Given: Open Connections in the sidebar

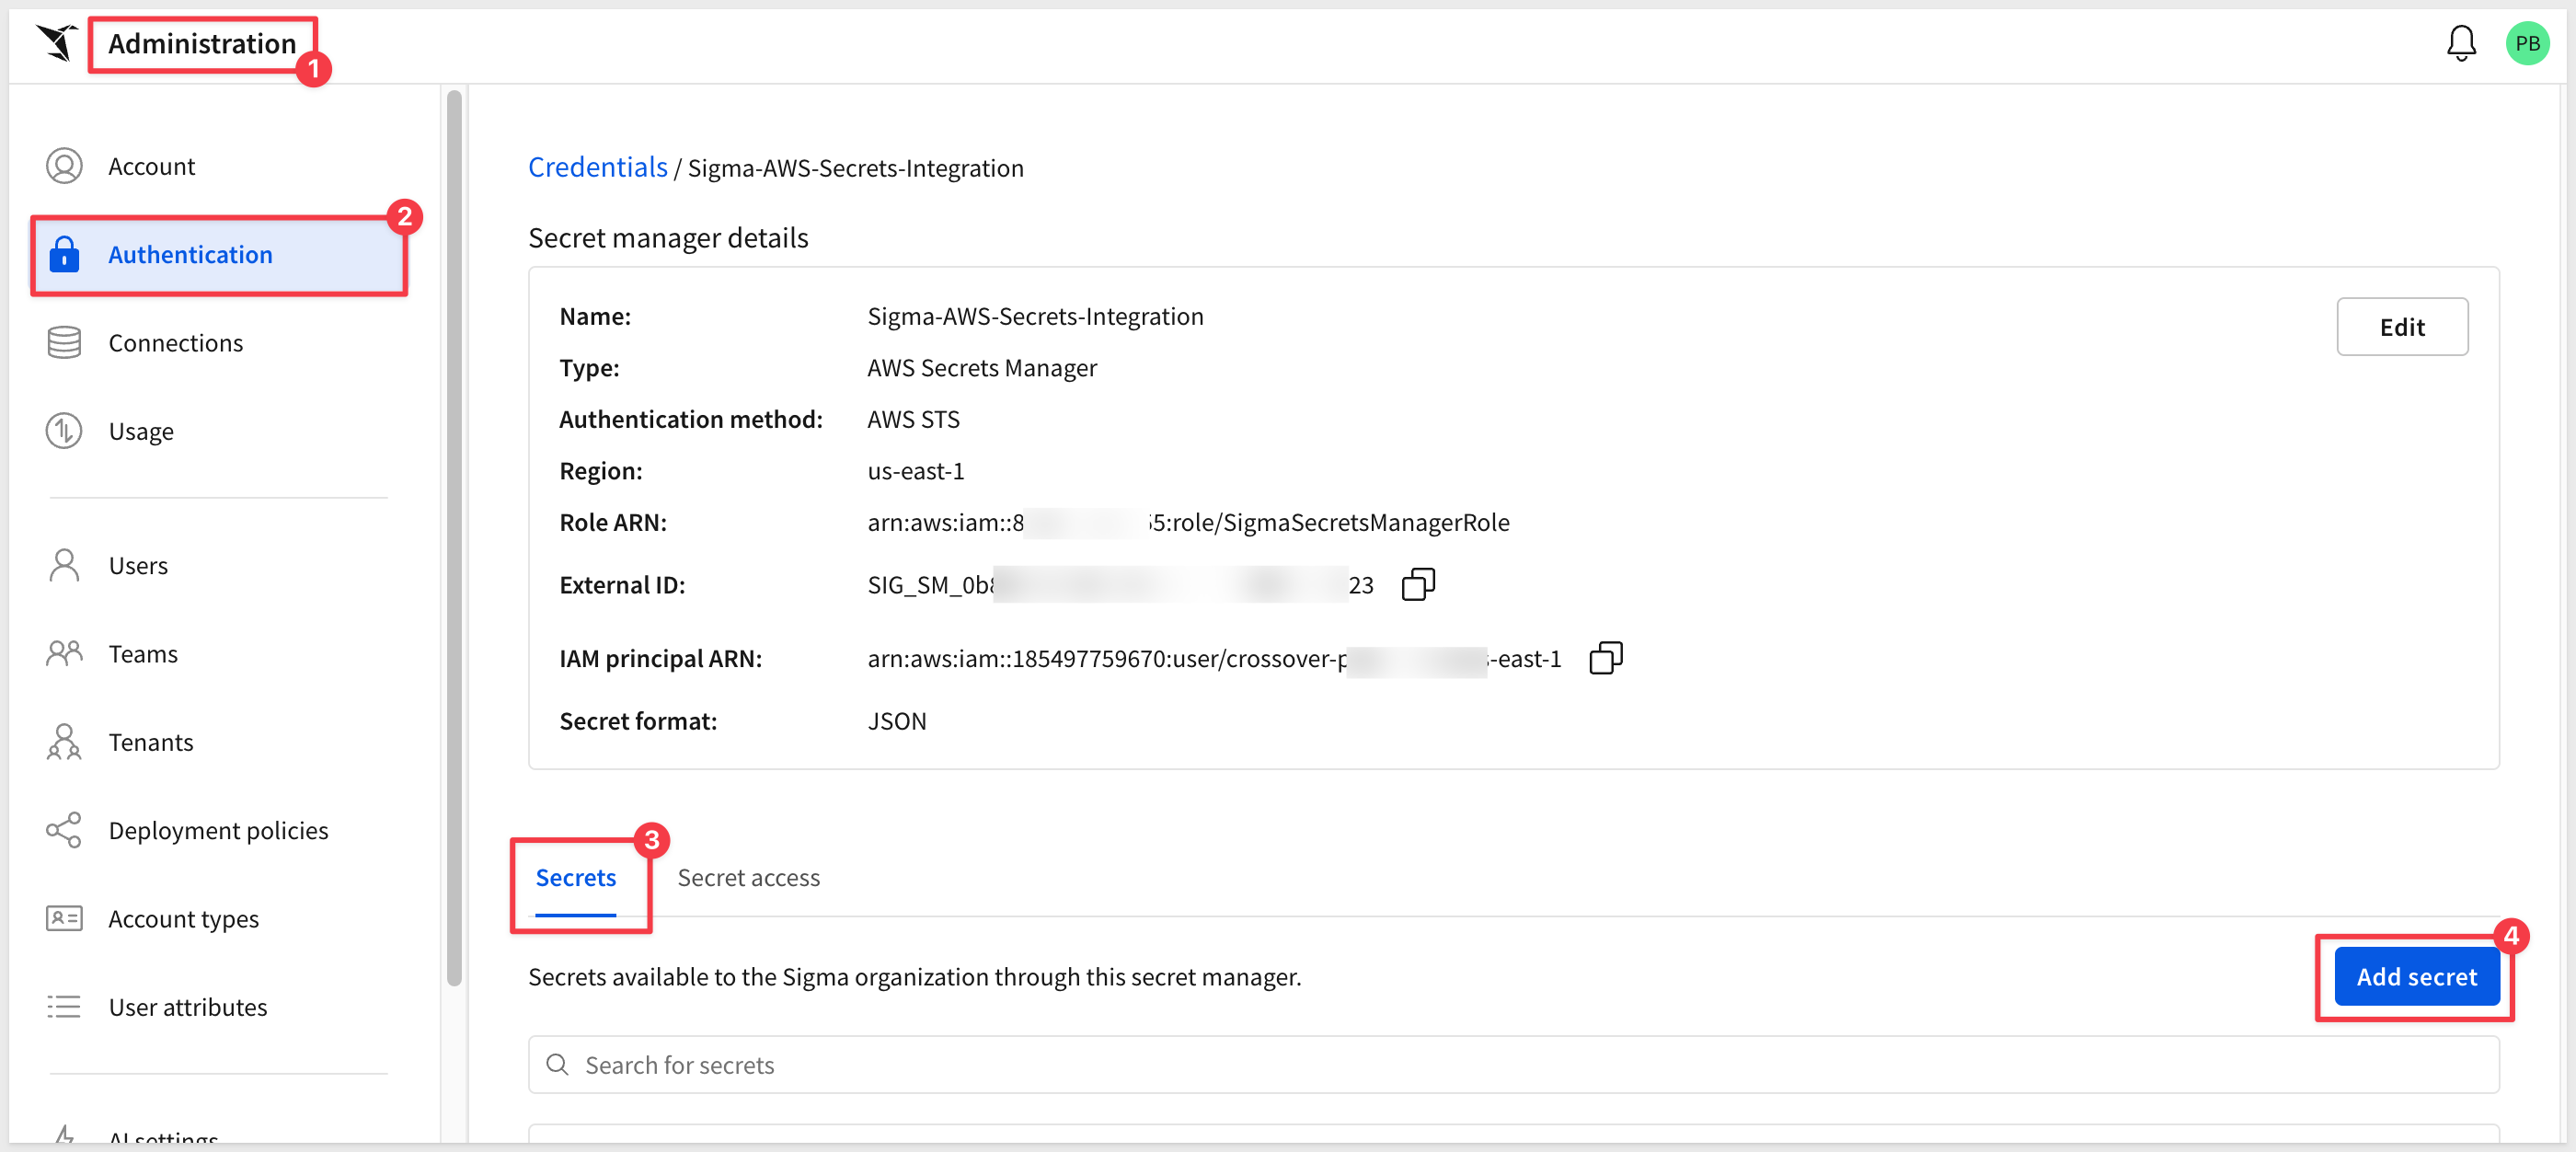Looking at the screenshot, I should (x=176, y=342).
